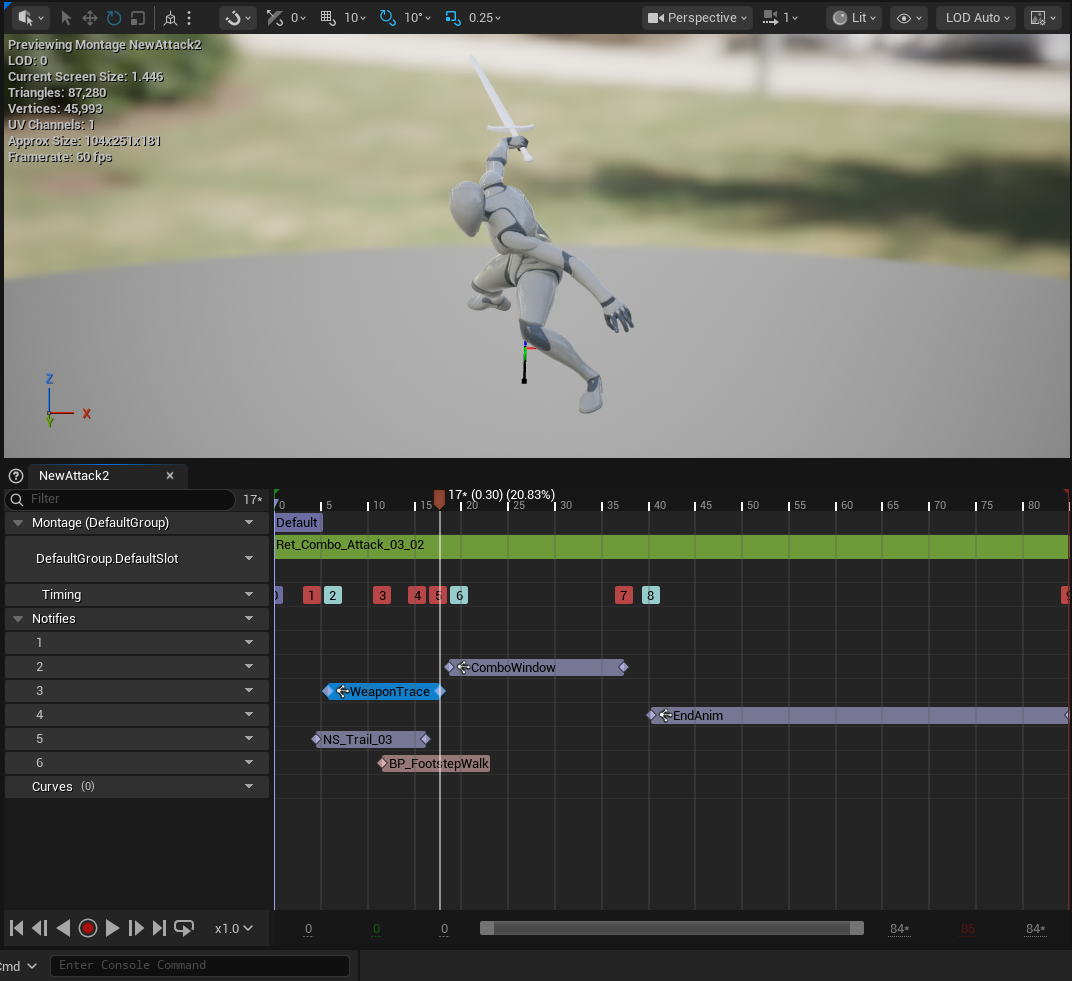Open the viewport toolbar more options dots
The height and width of the screenshot is (981, 1072).
189,18
